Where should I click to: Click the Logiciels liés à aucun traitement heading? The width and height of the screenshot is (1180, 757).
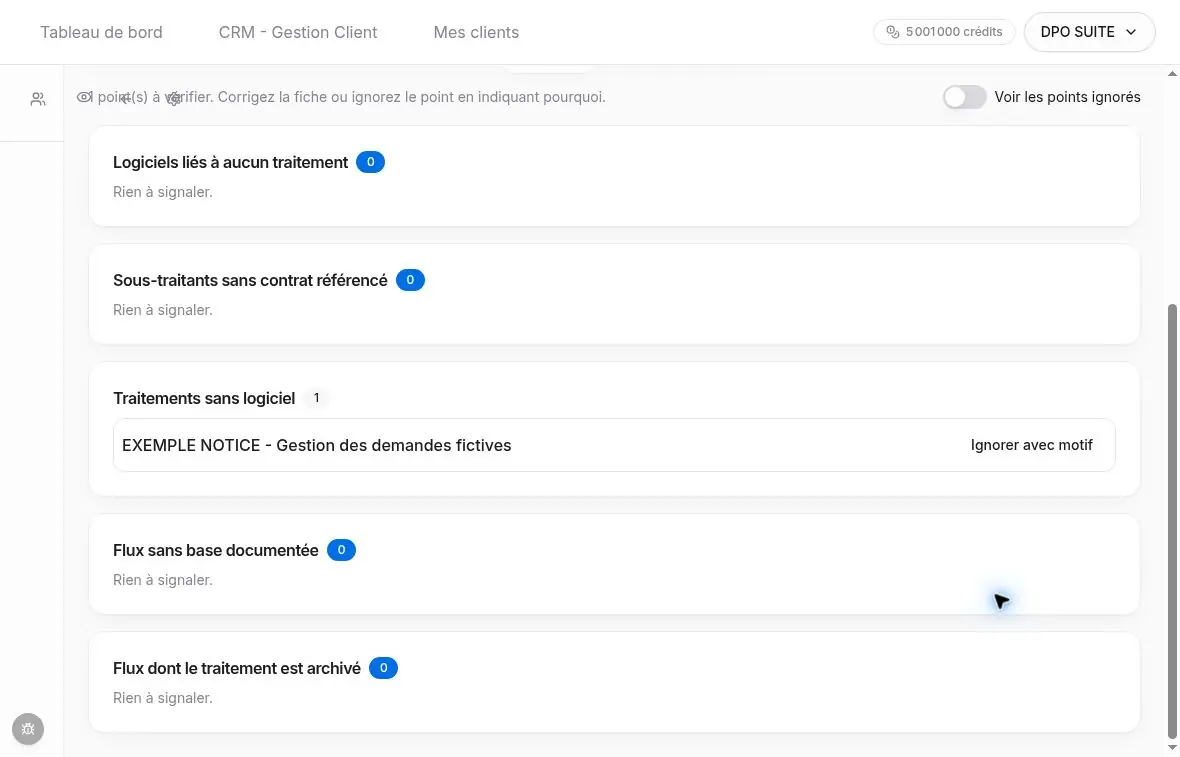(230, 163)
